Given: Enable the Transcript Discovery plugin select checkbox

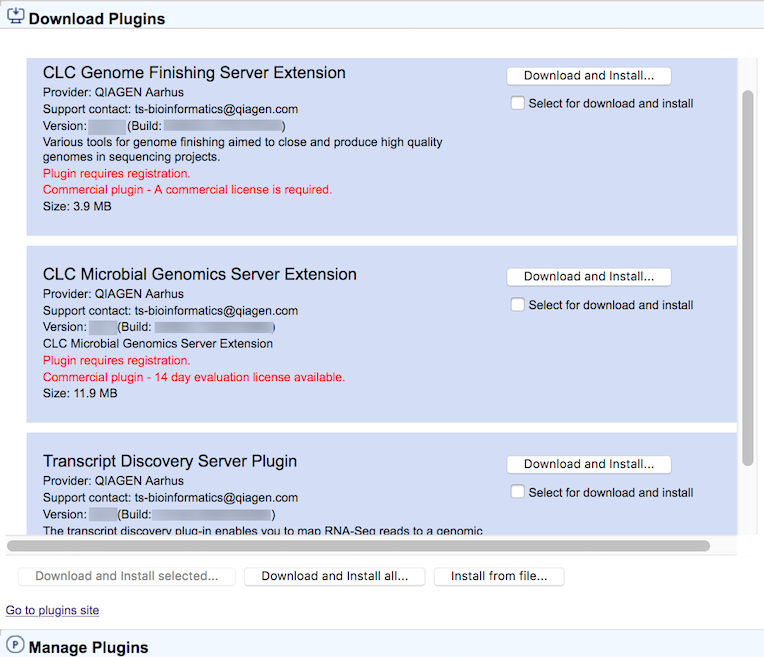Looking at the screenshot, I should (x=518, y=492).
